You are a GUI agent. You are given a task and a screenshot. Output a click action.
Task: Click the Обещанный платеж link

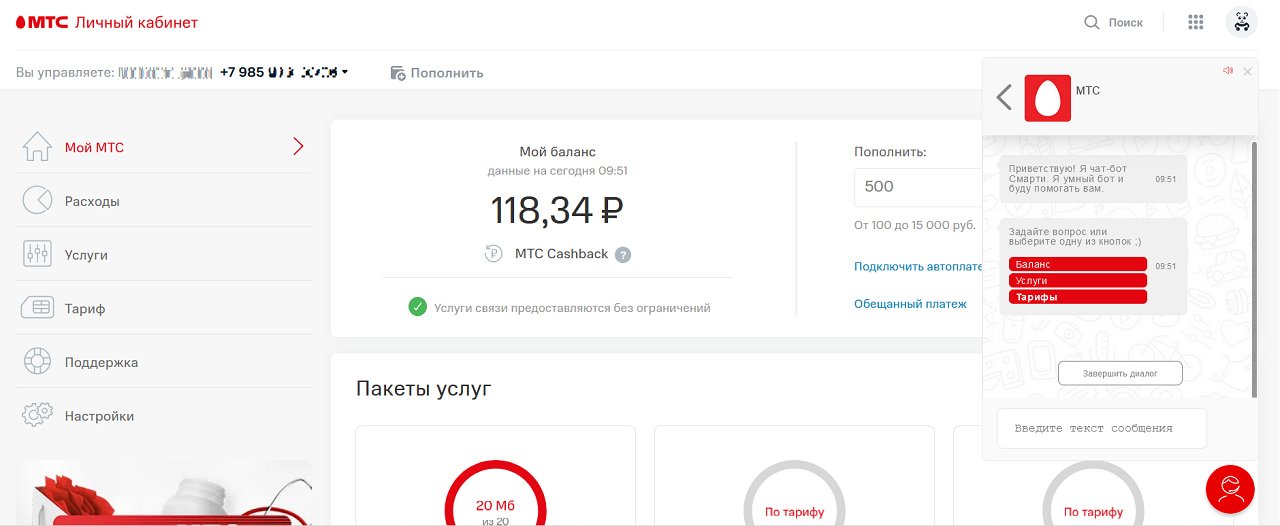point(910,304)
